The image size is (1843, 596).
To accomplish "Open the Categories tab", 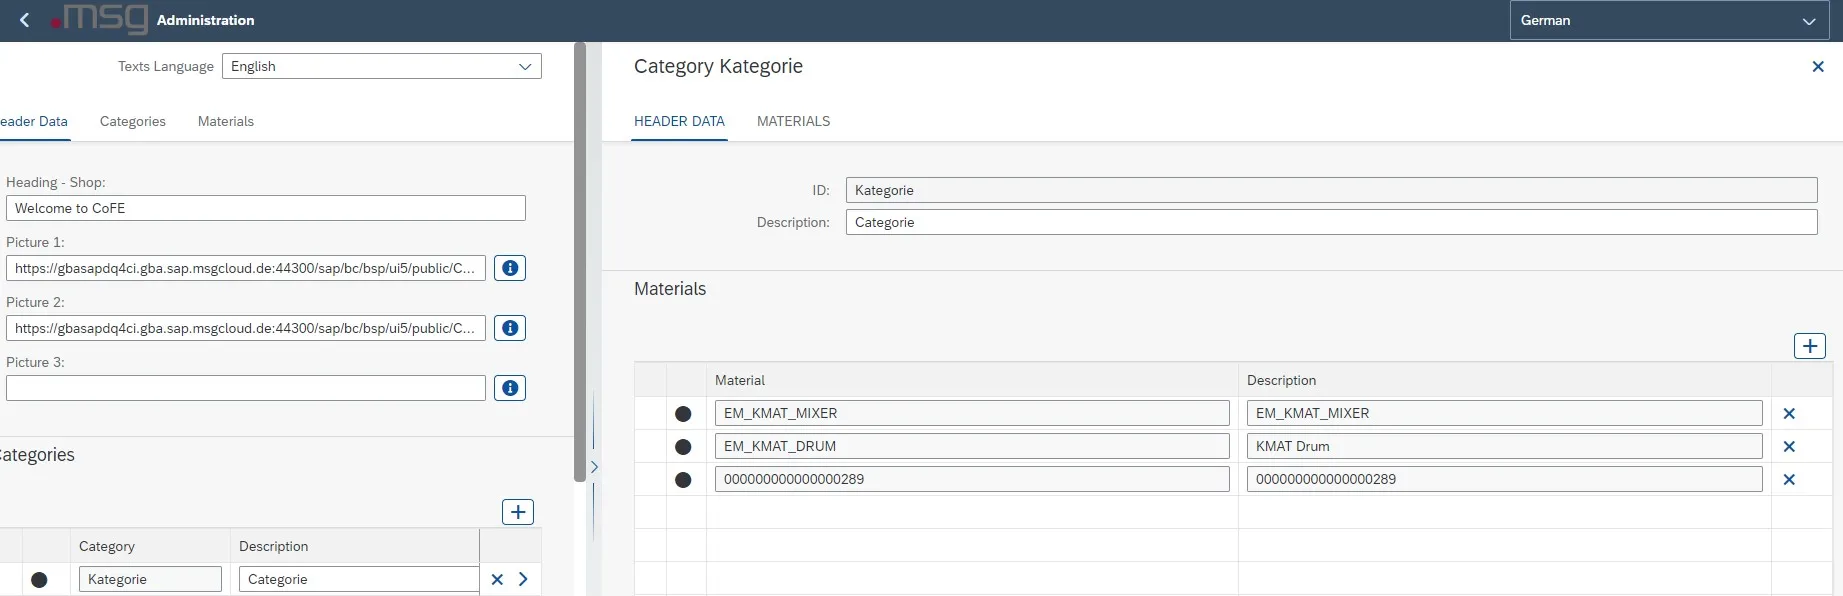I will (133, 121).
